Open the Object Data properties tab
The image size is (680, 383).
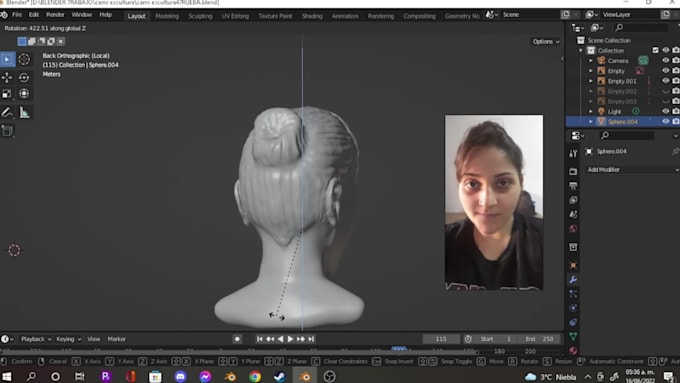[573, 336]
